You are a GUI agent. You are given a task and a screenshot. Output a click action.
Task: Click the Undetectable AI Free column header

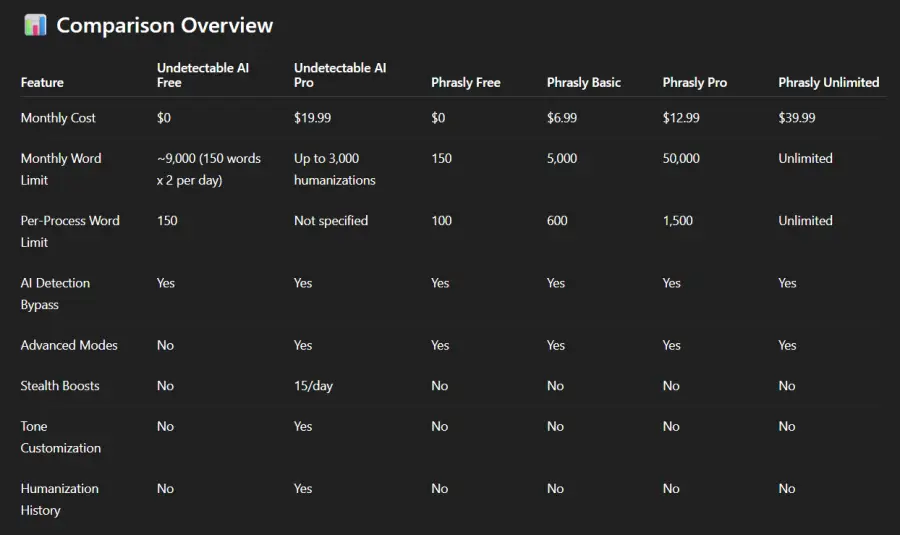(203, 75)
